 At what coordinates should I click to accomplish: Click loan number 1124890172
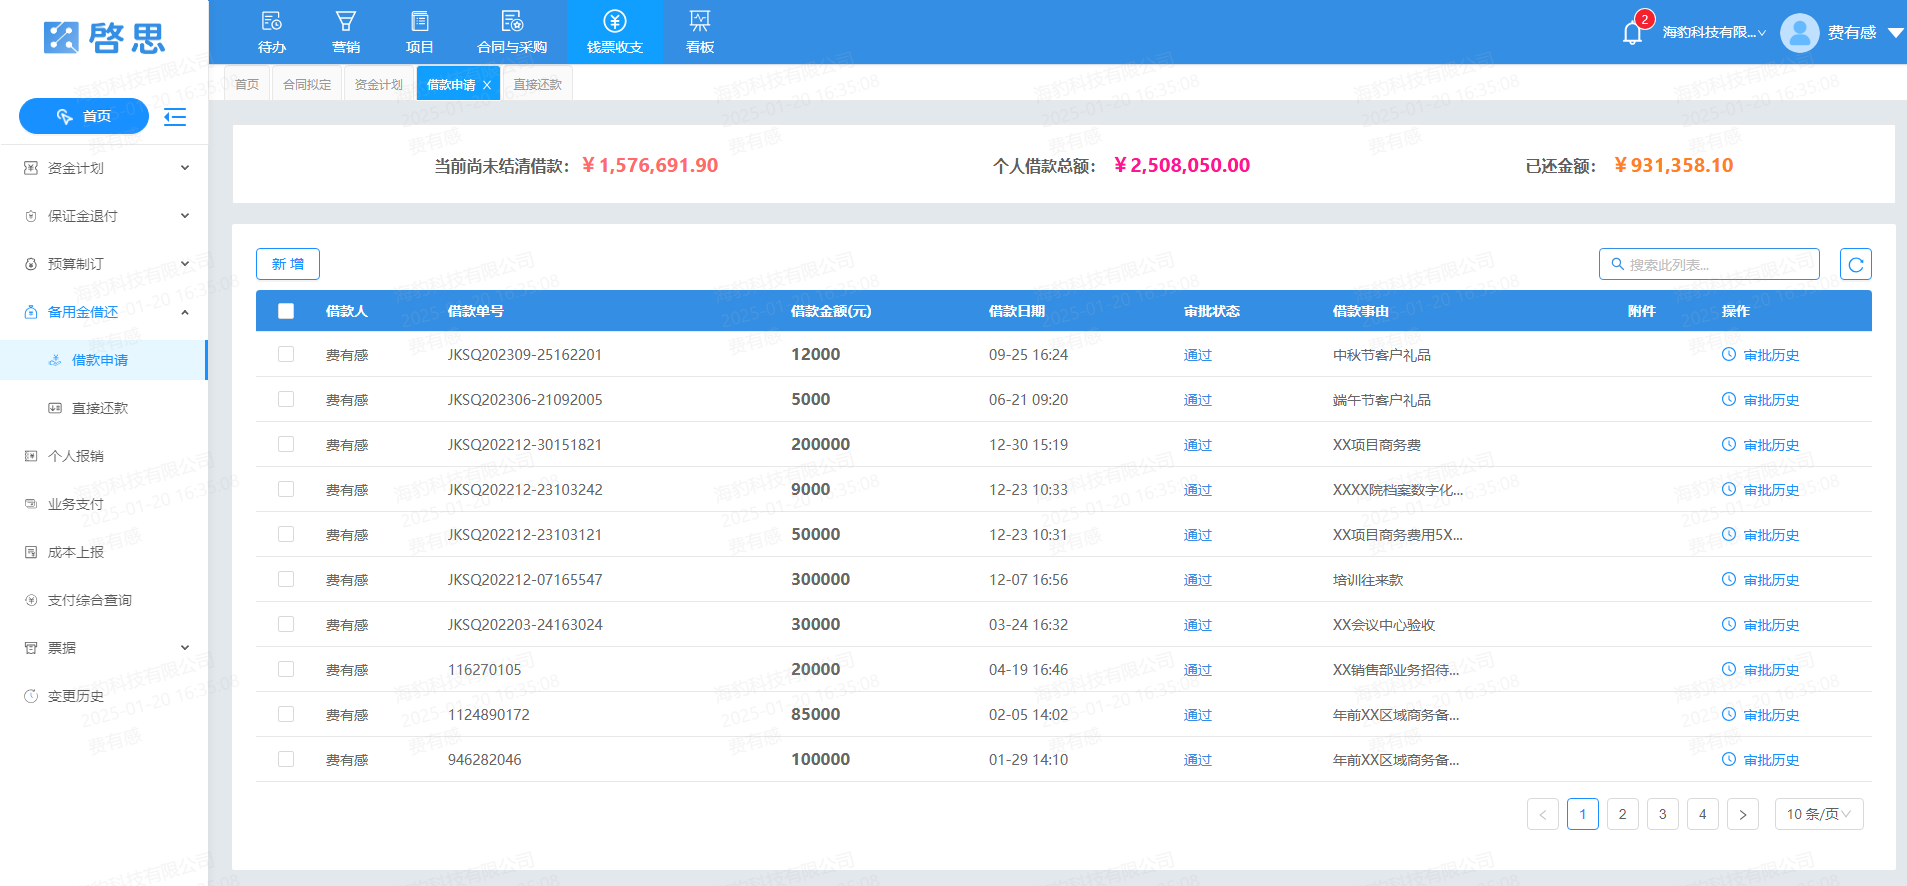pyautogui.click(x=489, y=715)
